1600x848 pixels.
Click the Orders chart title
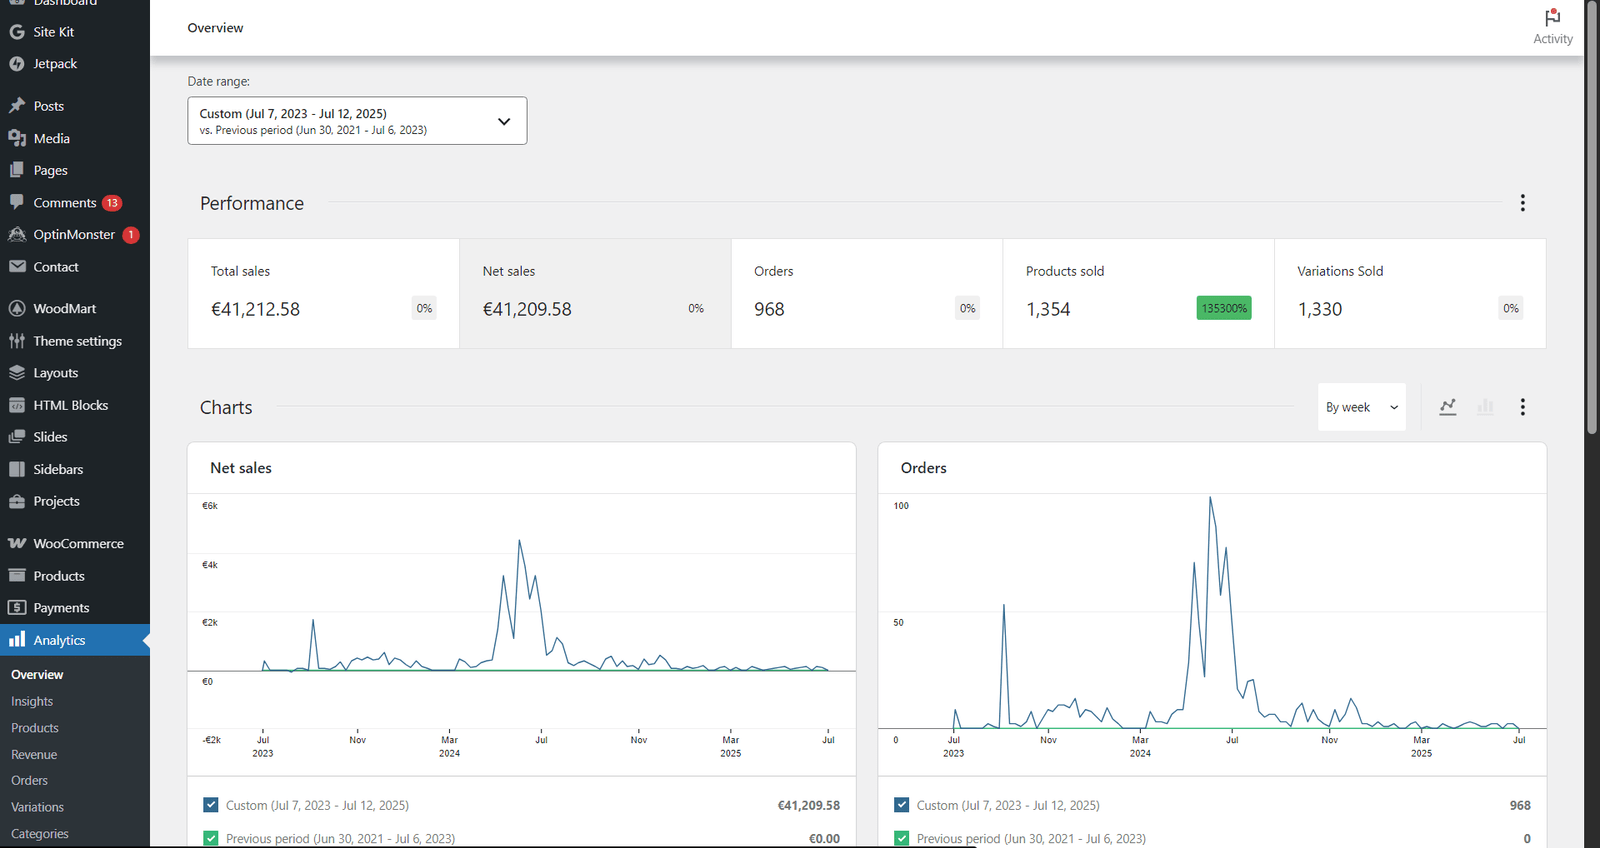[x=924, y=468]
